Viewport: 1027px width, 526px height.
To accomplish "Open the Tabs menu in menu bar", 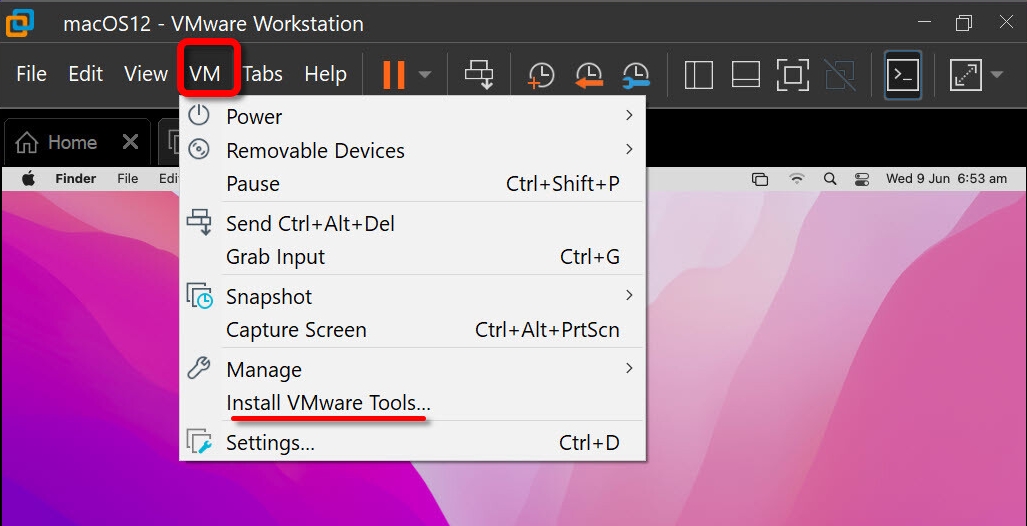I will point(263,74).
